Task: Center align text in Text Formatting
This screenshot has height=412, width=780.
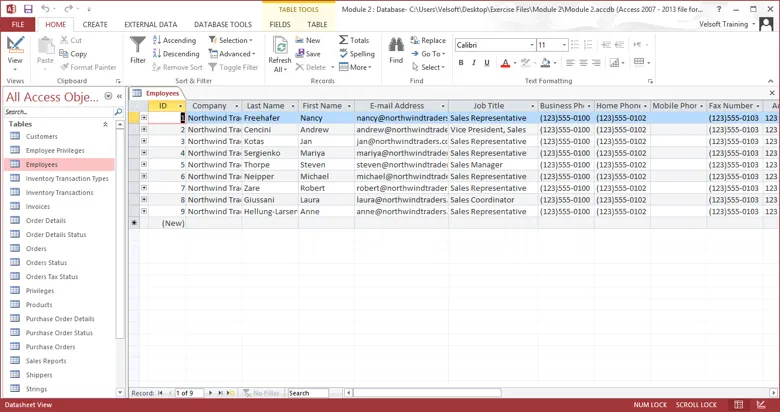Action: click(x=583, y=63)
